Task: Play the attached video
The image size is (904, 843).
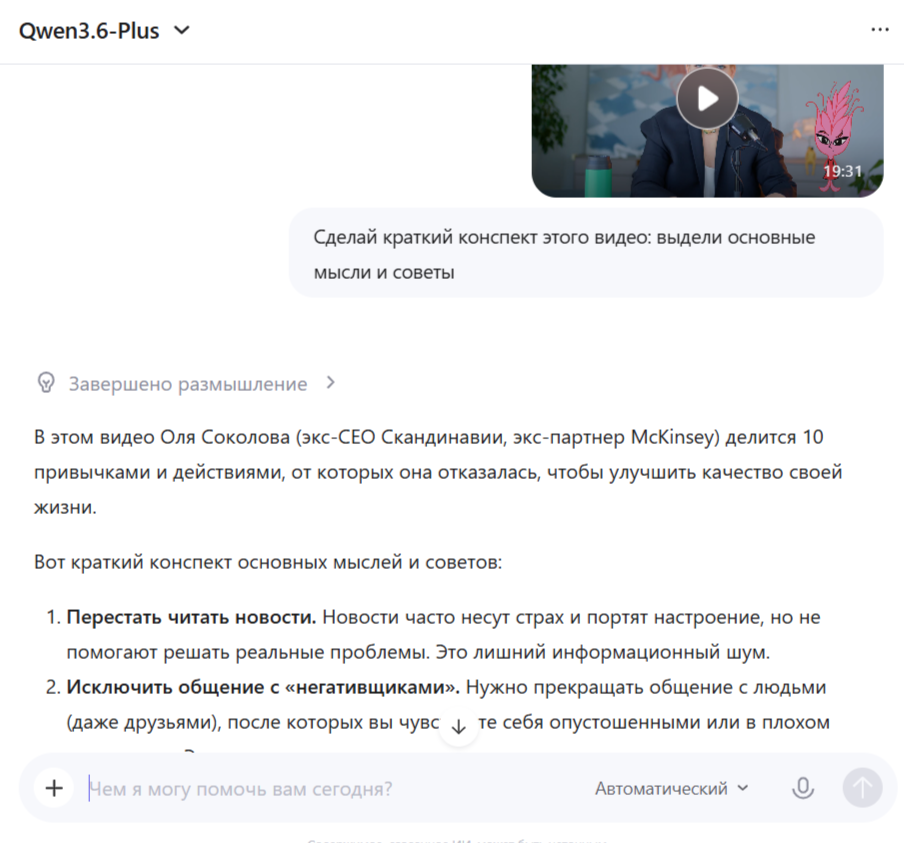Action: point(707,99)
